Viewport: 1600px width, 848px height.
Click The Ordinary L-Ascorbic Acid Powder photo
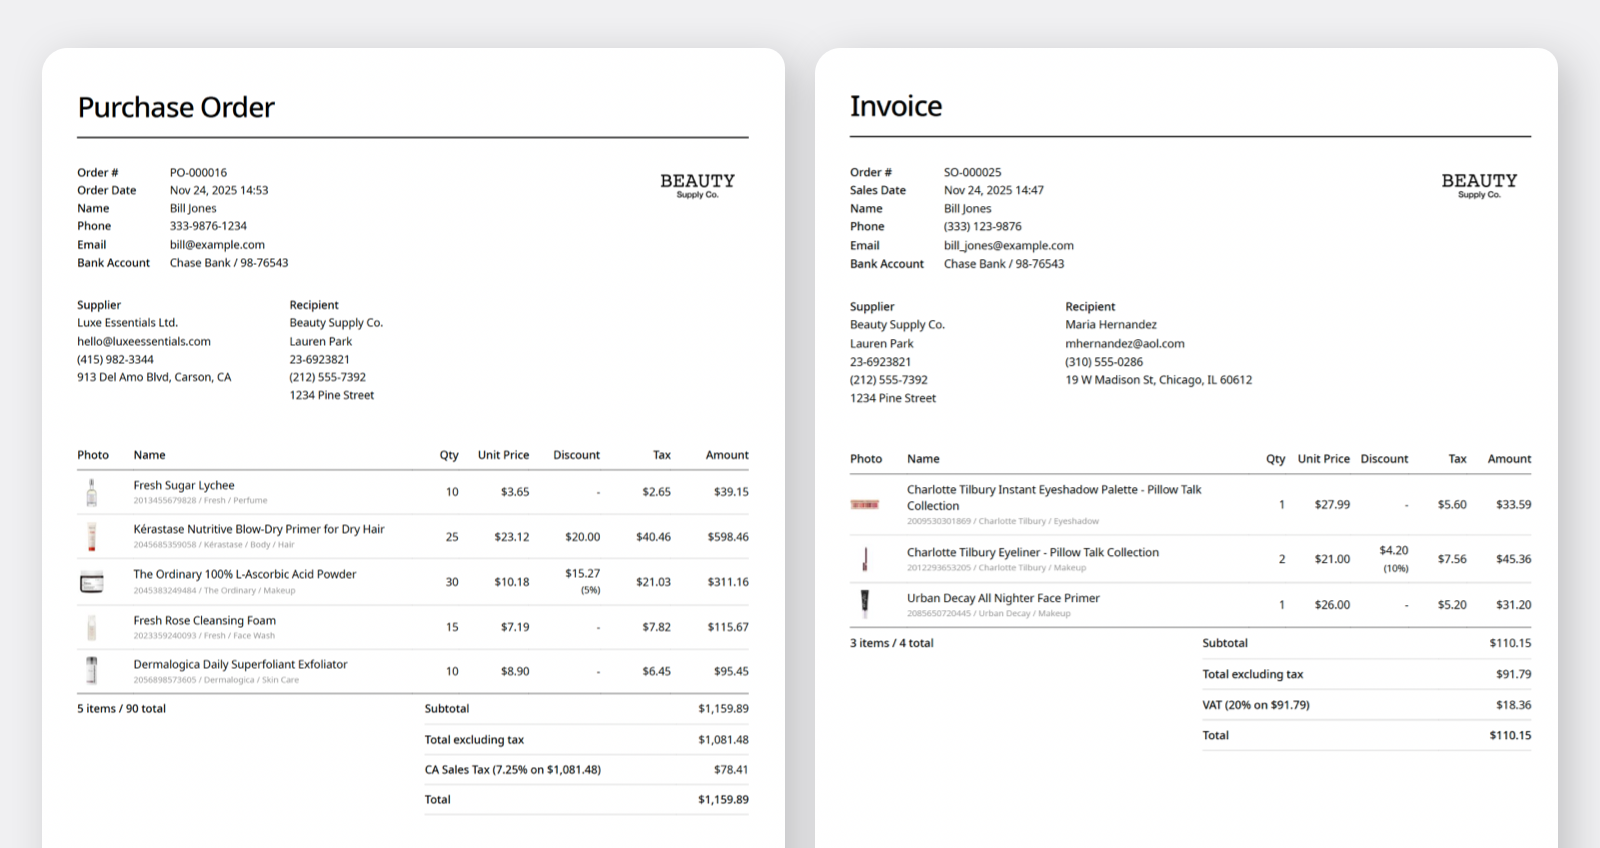pyautogui.click(x=92, y=582)
